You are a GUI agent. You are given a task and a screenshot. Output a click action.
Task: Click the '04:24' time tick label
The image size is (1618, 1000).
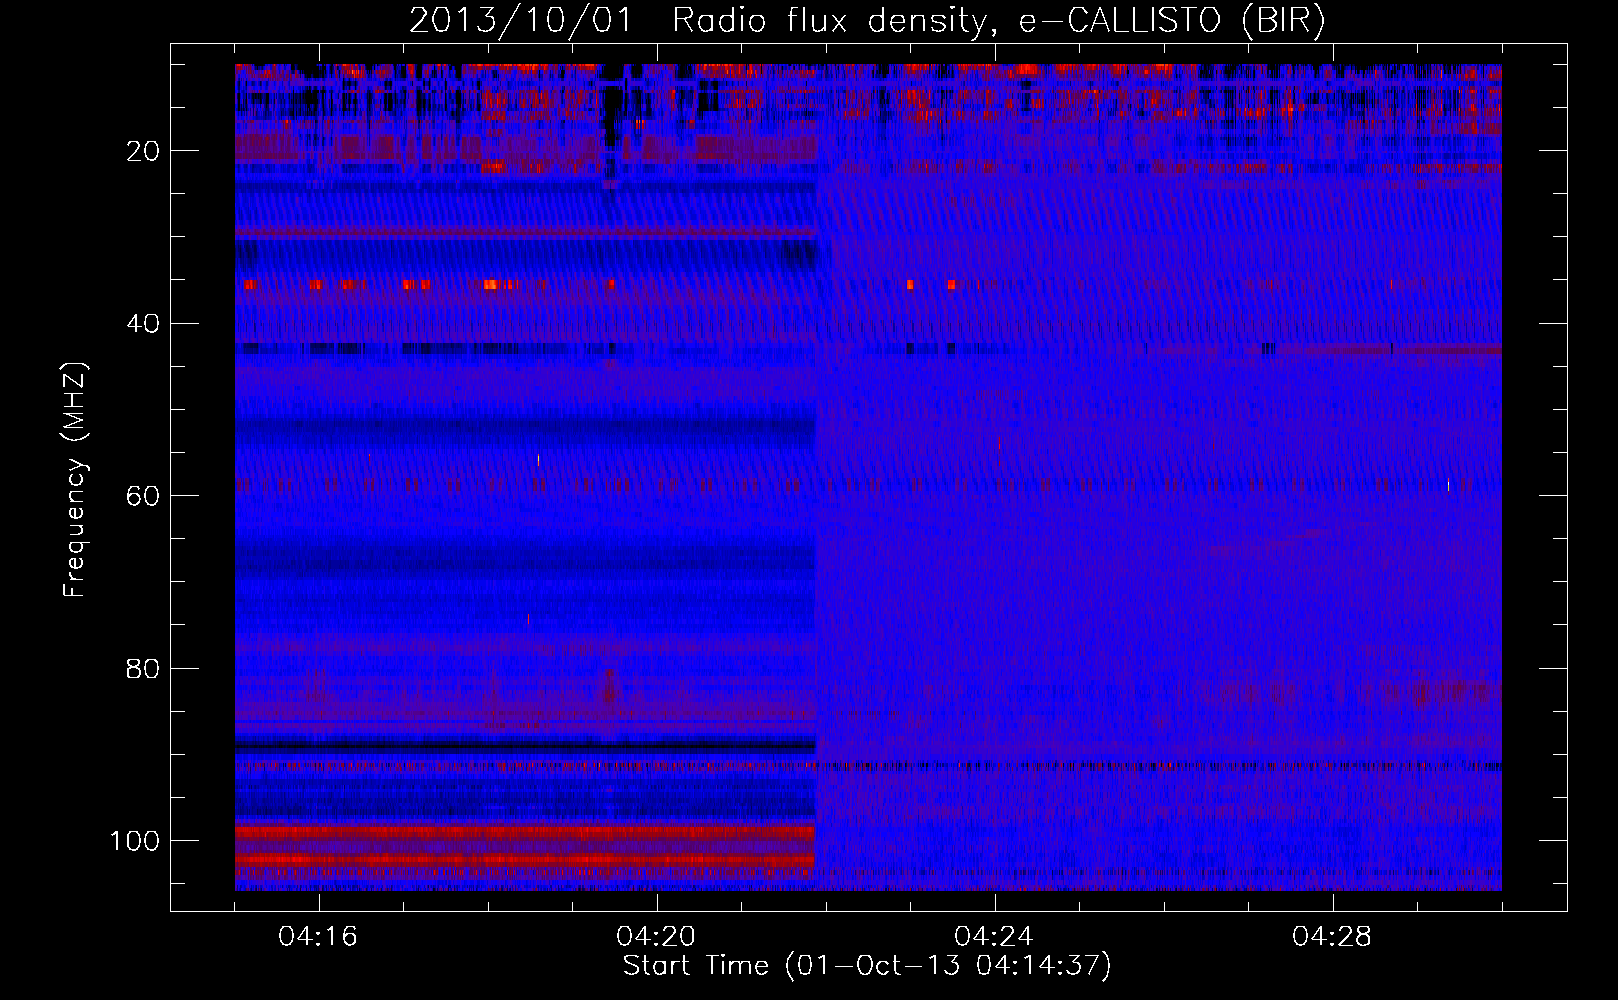994,937
